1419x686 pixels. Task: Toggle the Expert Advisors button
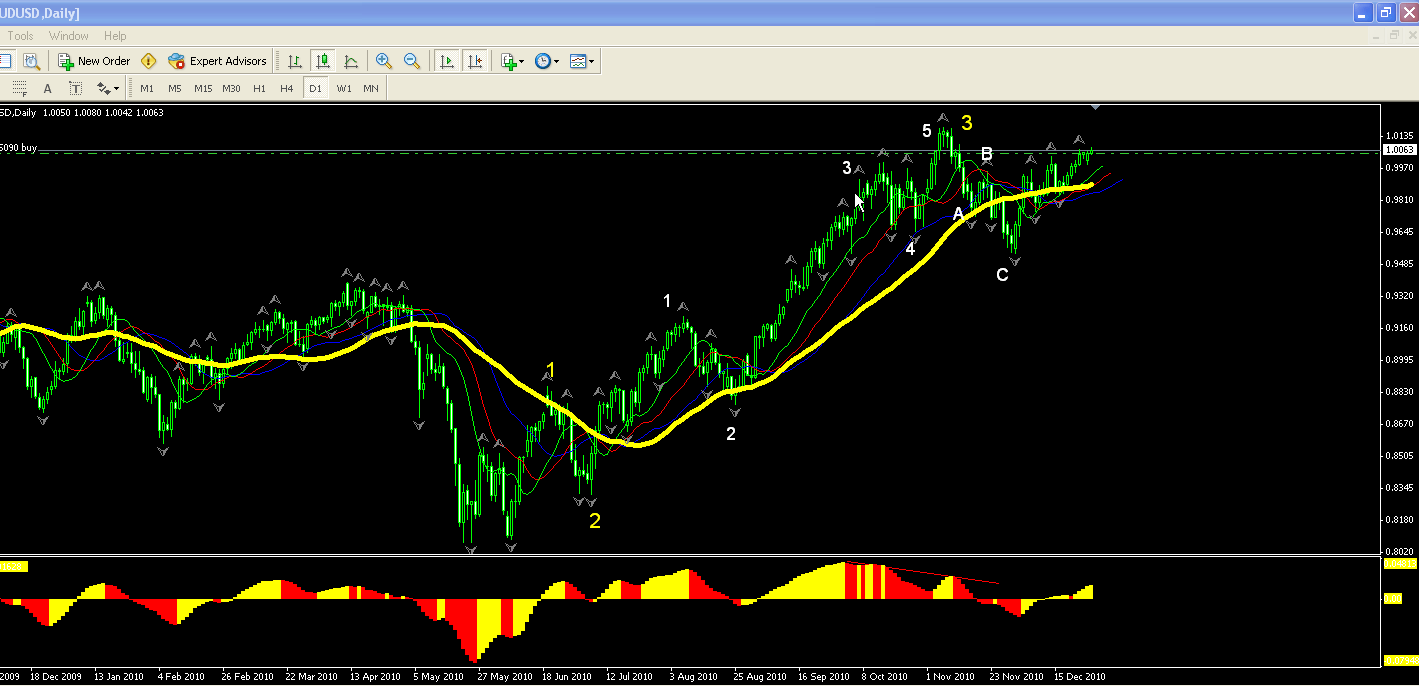click(x=217, y=61)
